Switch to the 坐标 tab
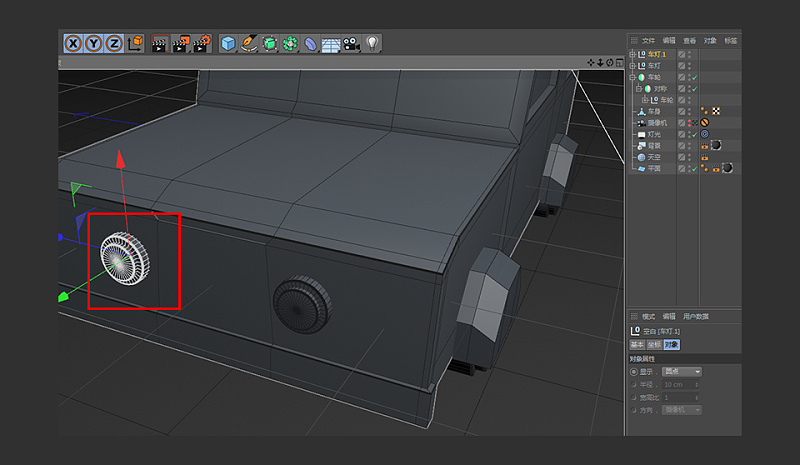The image size is (800, 465). point(654,345)
